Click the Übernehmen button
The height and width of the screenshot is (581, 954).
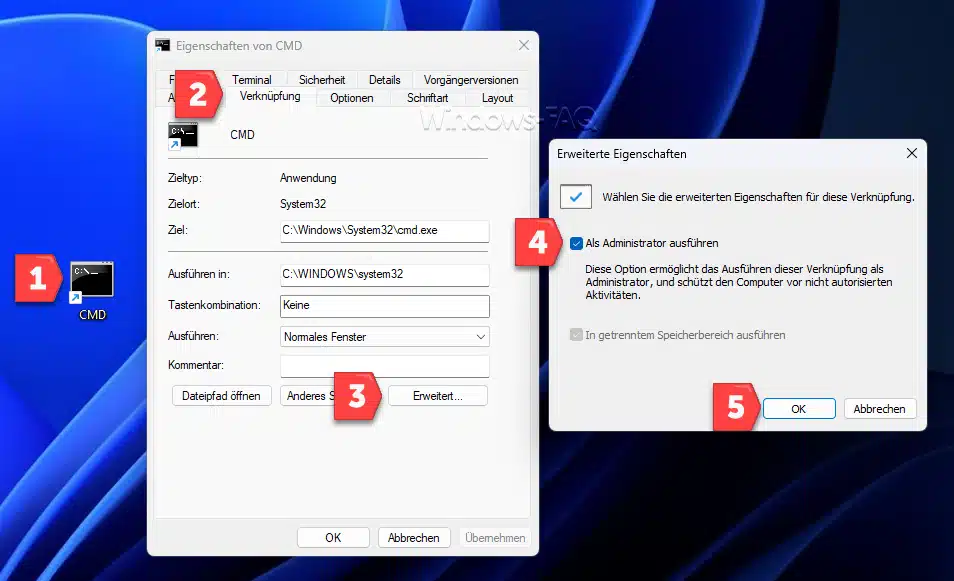495,537
